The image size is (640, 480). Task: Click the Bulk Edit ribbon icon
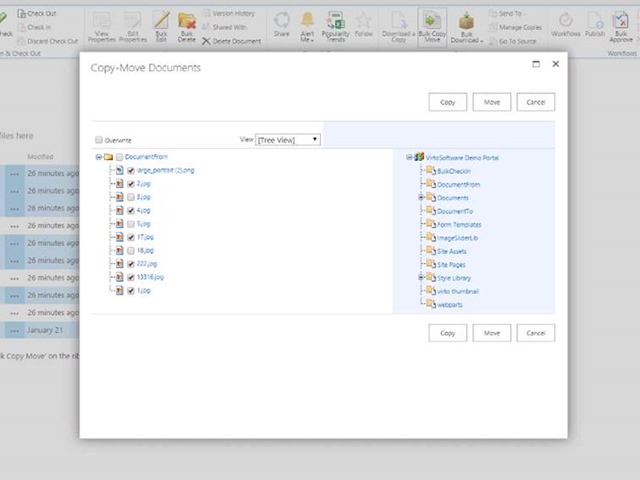[x=160, y=23]
